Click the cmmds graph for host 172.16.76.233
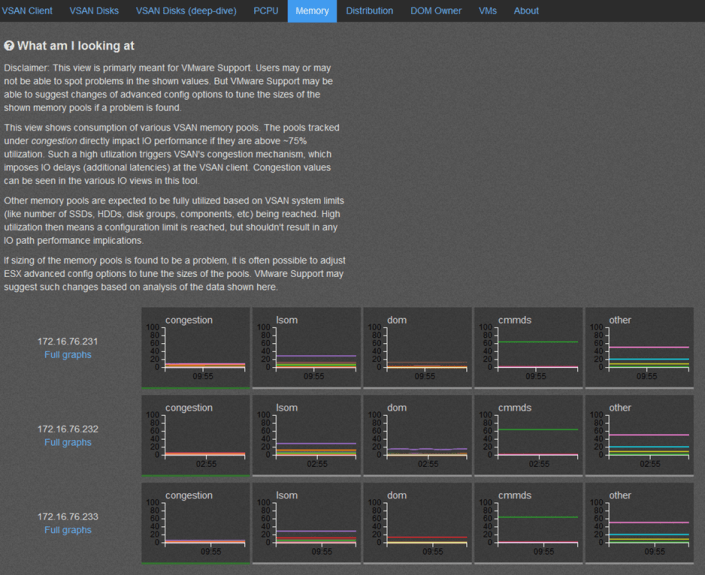Viewport: 705px width, 575px height. (x=528, y=523)
